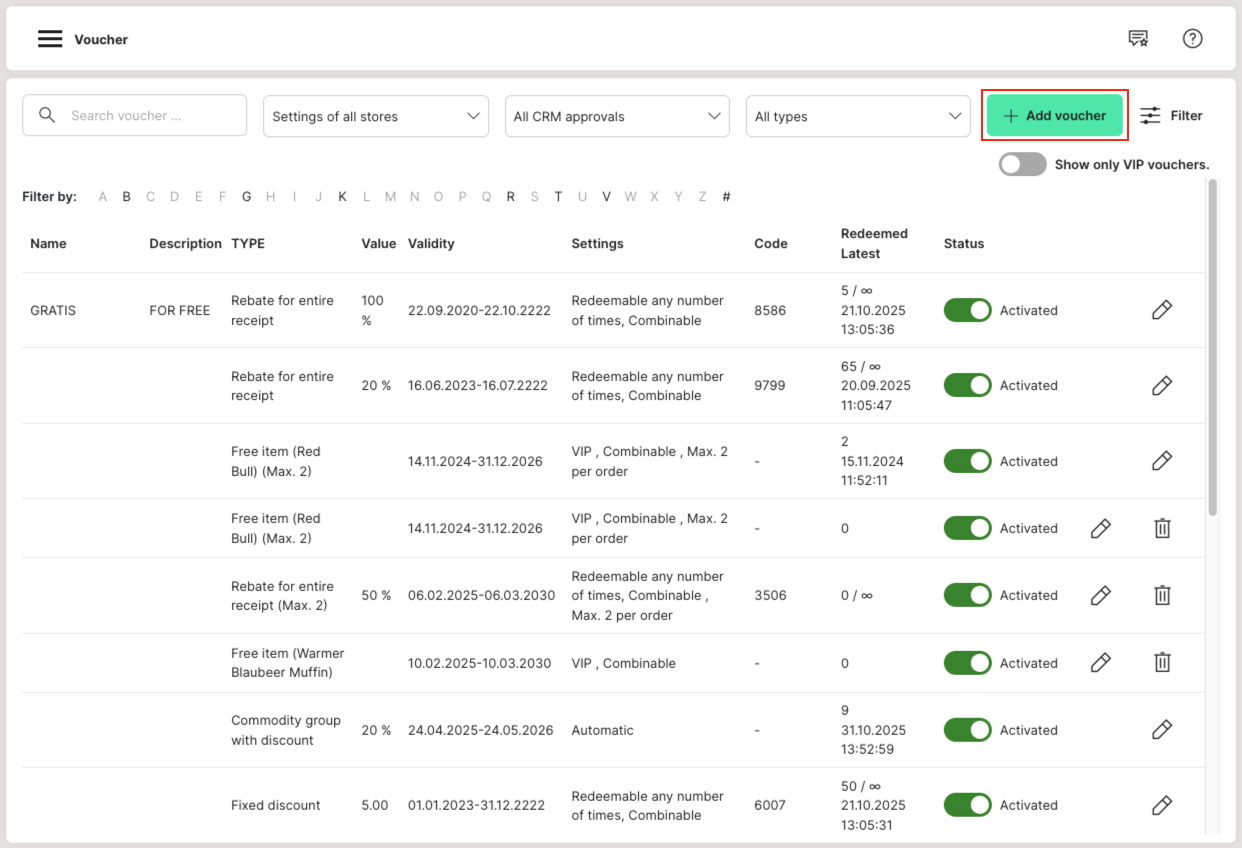Edit the Fixed discount voucher

tap(1161, 805)
